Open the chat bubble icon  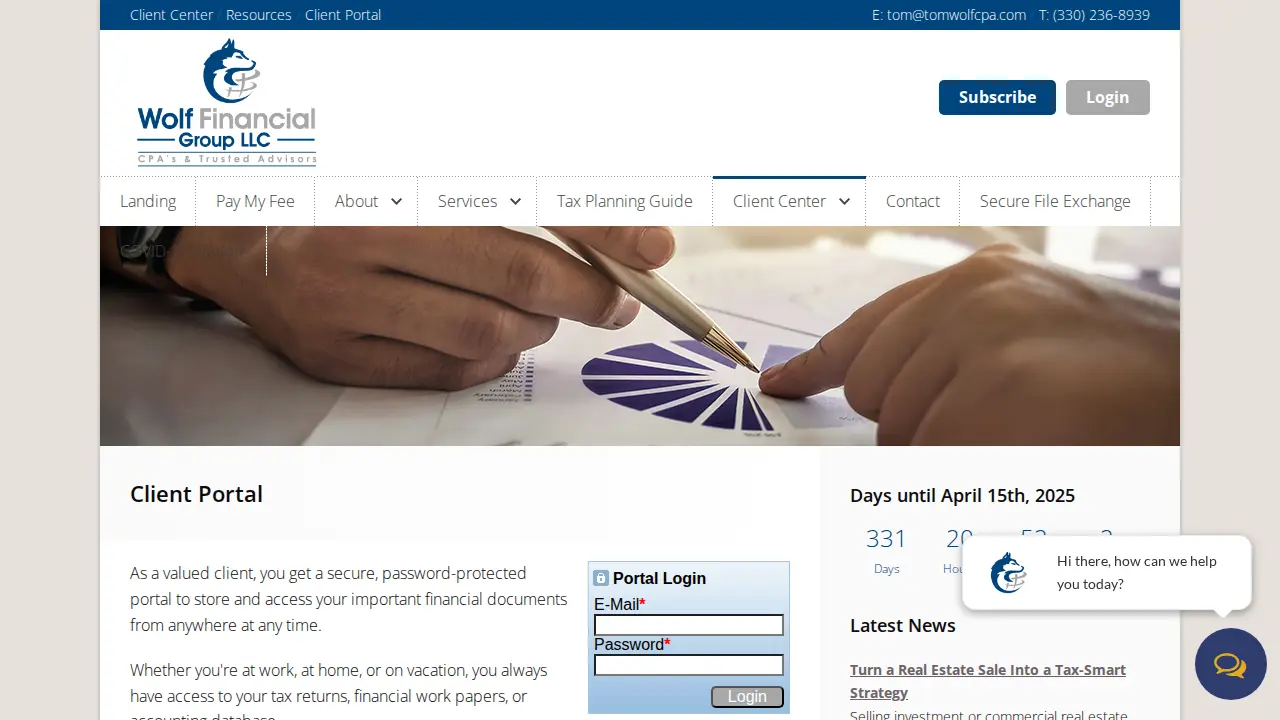click(1230, 664)
